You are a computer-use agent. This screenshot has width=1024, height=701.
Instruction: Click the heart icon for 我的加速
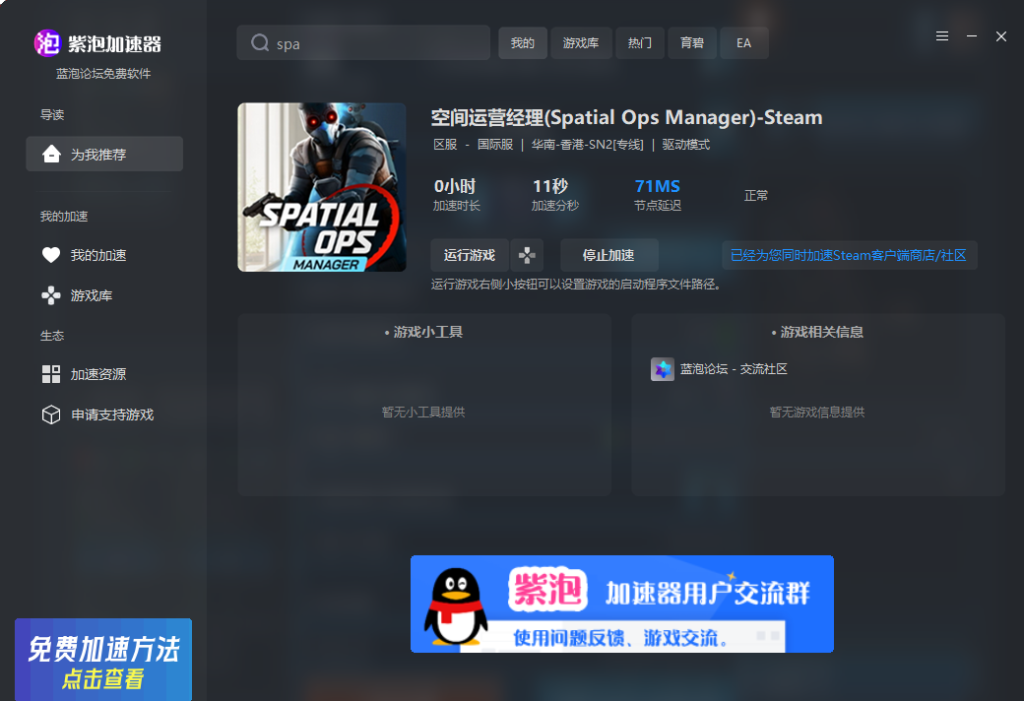point(51,255)
